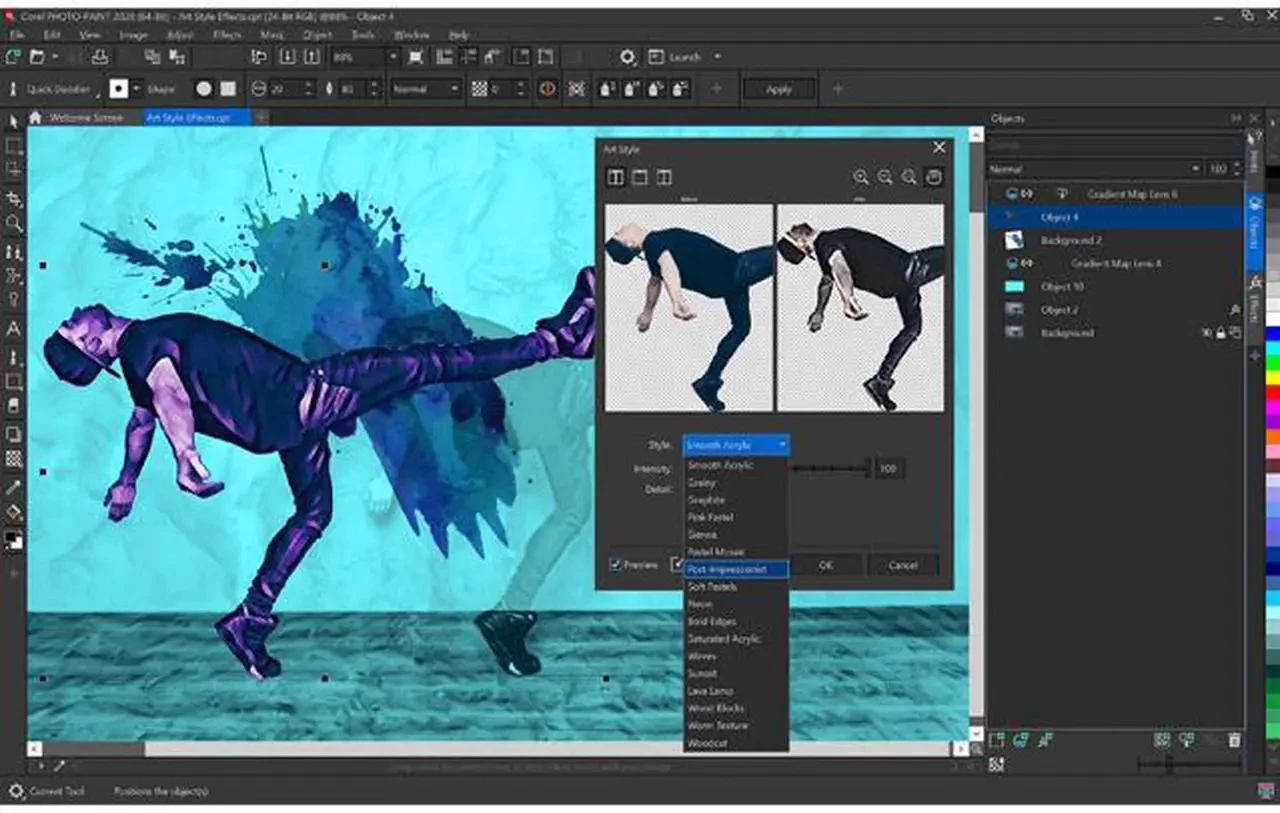Toggle the checkbox right of Preview
The image size is (1280, 813).
(x=676, y=565)
